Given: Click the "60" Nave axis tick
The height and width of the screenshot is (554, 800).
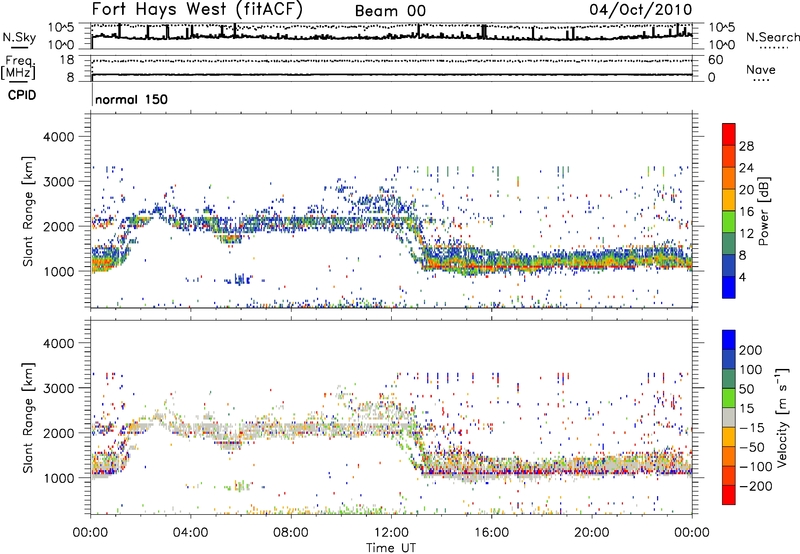Looking at the screenshot, I should (715, 60).
